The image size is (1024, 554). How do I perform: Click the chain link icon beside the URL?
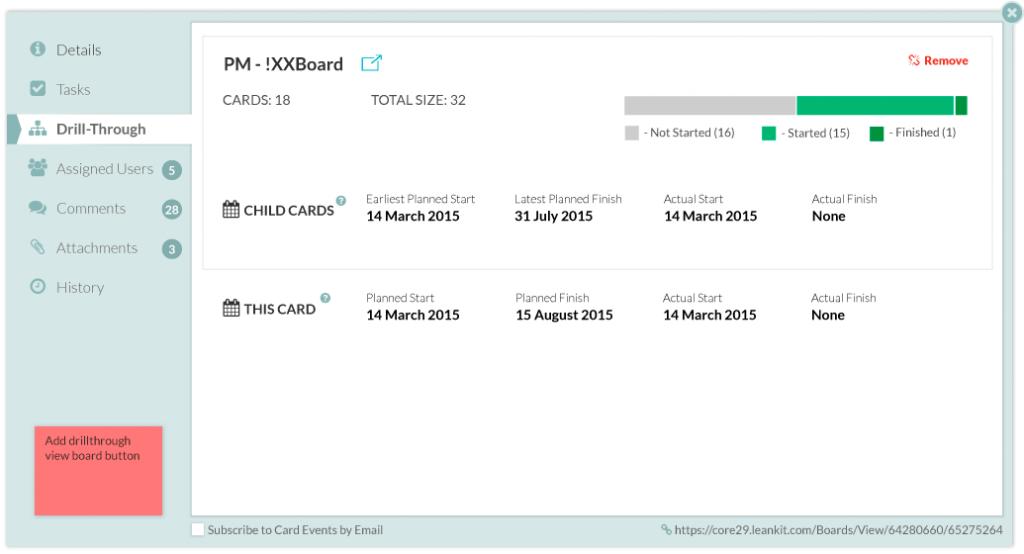666,529
